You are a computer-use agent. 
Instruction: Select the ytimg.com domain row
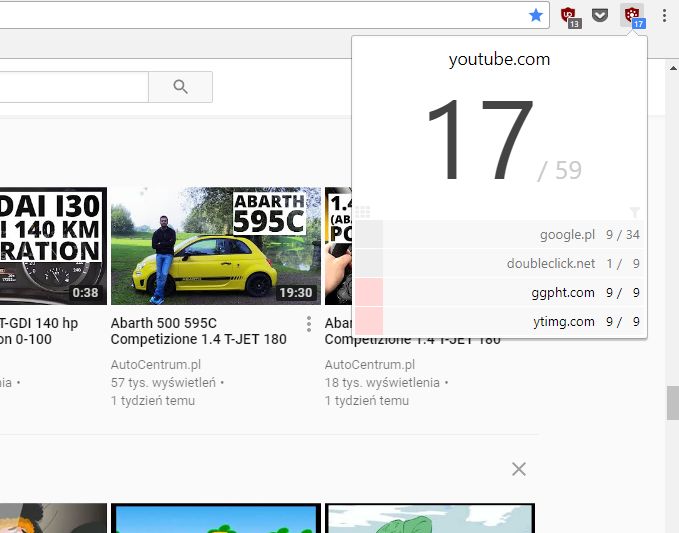click(x=514, y=321)
